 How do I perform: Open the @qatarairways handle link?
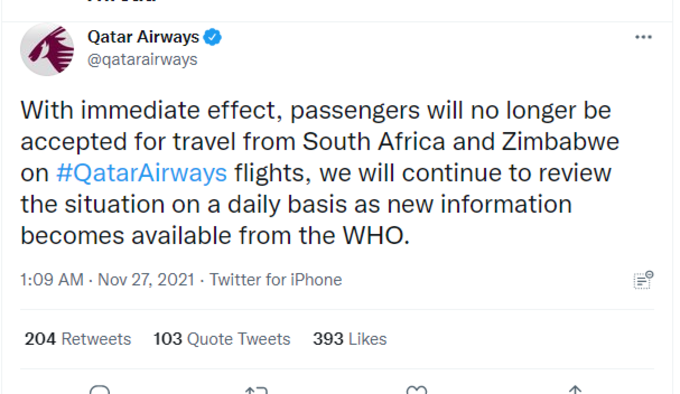pyautogui.click(x=142, y=59)
